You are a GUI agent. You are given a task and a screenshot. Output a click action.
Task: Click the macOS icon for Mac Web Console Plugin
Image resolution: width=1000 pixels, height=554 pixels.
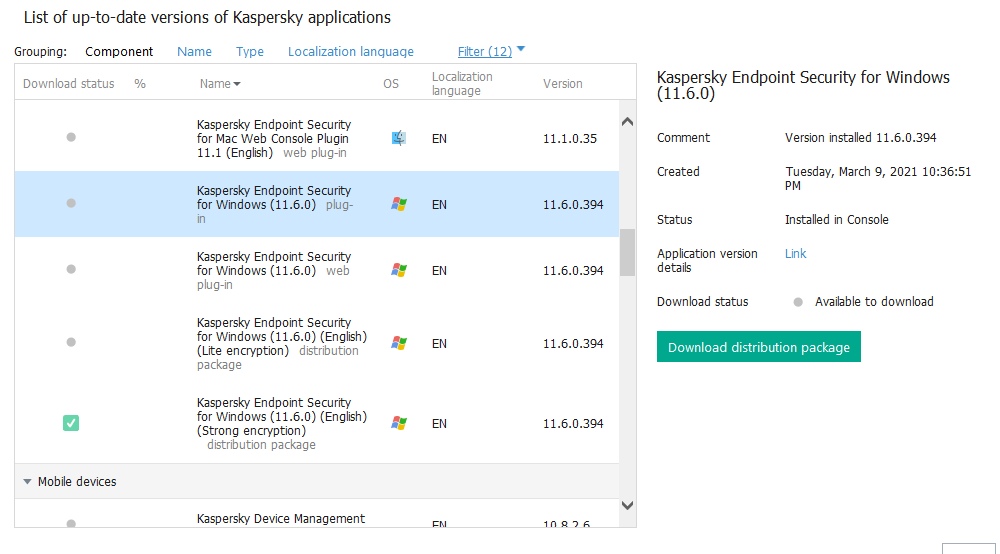click(399, 138)
